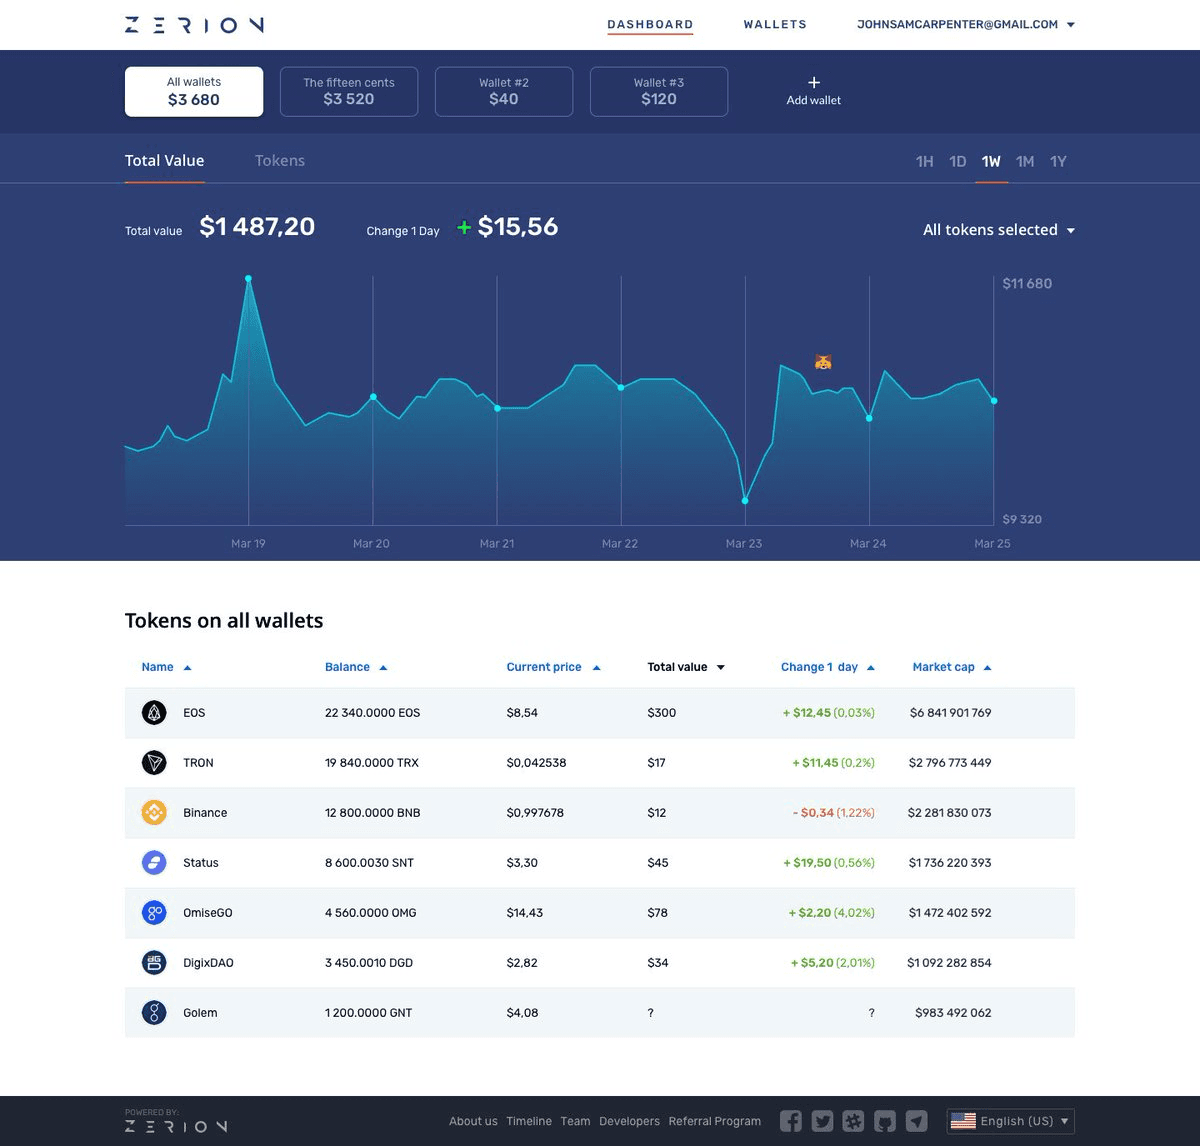The height and width of the screenshot is (1146, 1200).
Task: Set chart range to 1M
Action: (x=1025, y=162)
